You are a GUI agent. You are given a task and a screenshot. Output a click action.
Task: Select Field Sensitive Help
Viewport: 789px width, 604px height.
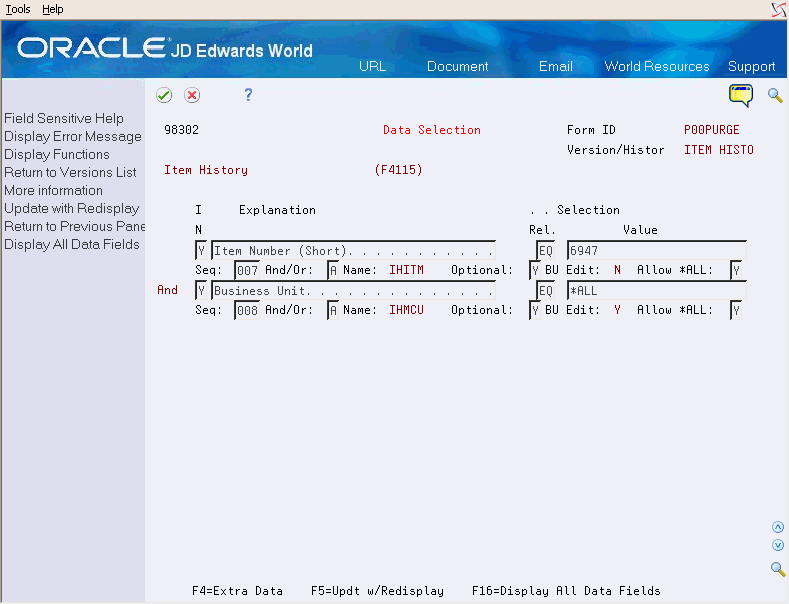64,118
